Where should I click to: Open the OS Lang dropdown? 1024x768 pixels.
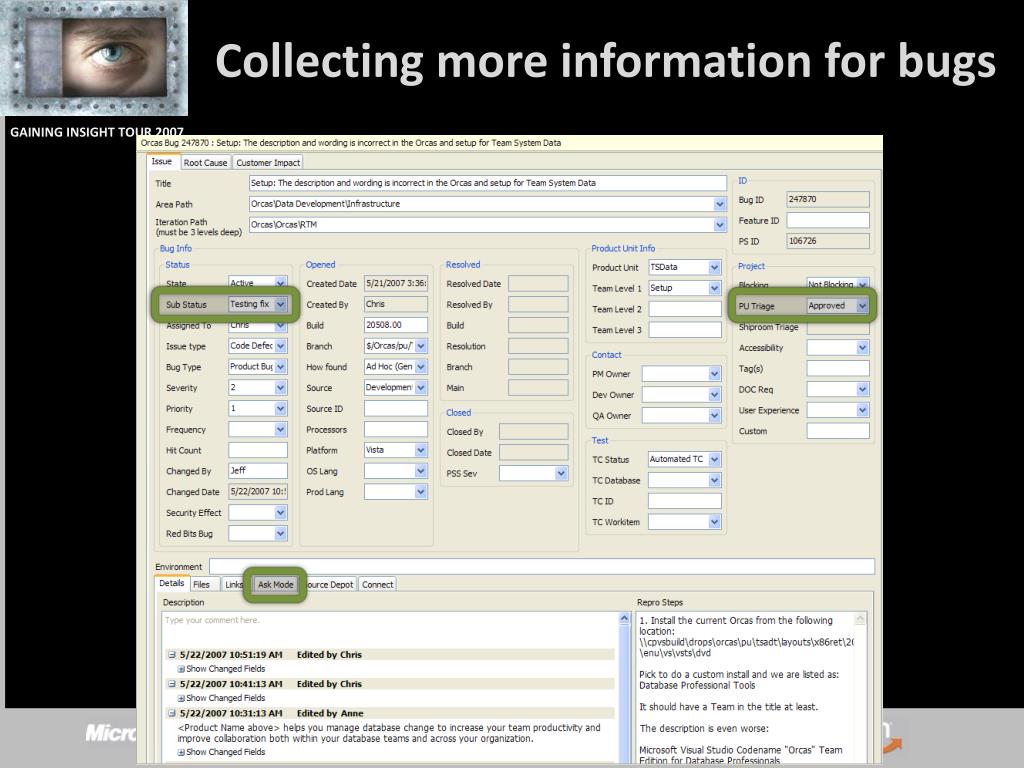(421, 472)
